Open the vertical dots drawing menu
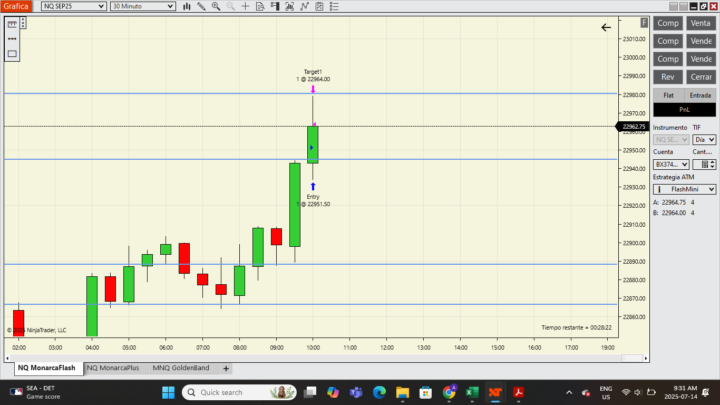Image resolution: width=720 pixels, height=405 pixels. [23, 23]
